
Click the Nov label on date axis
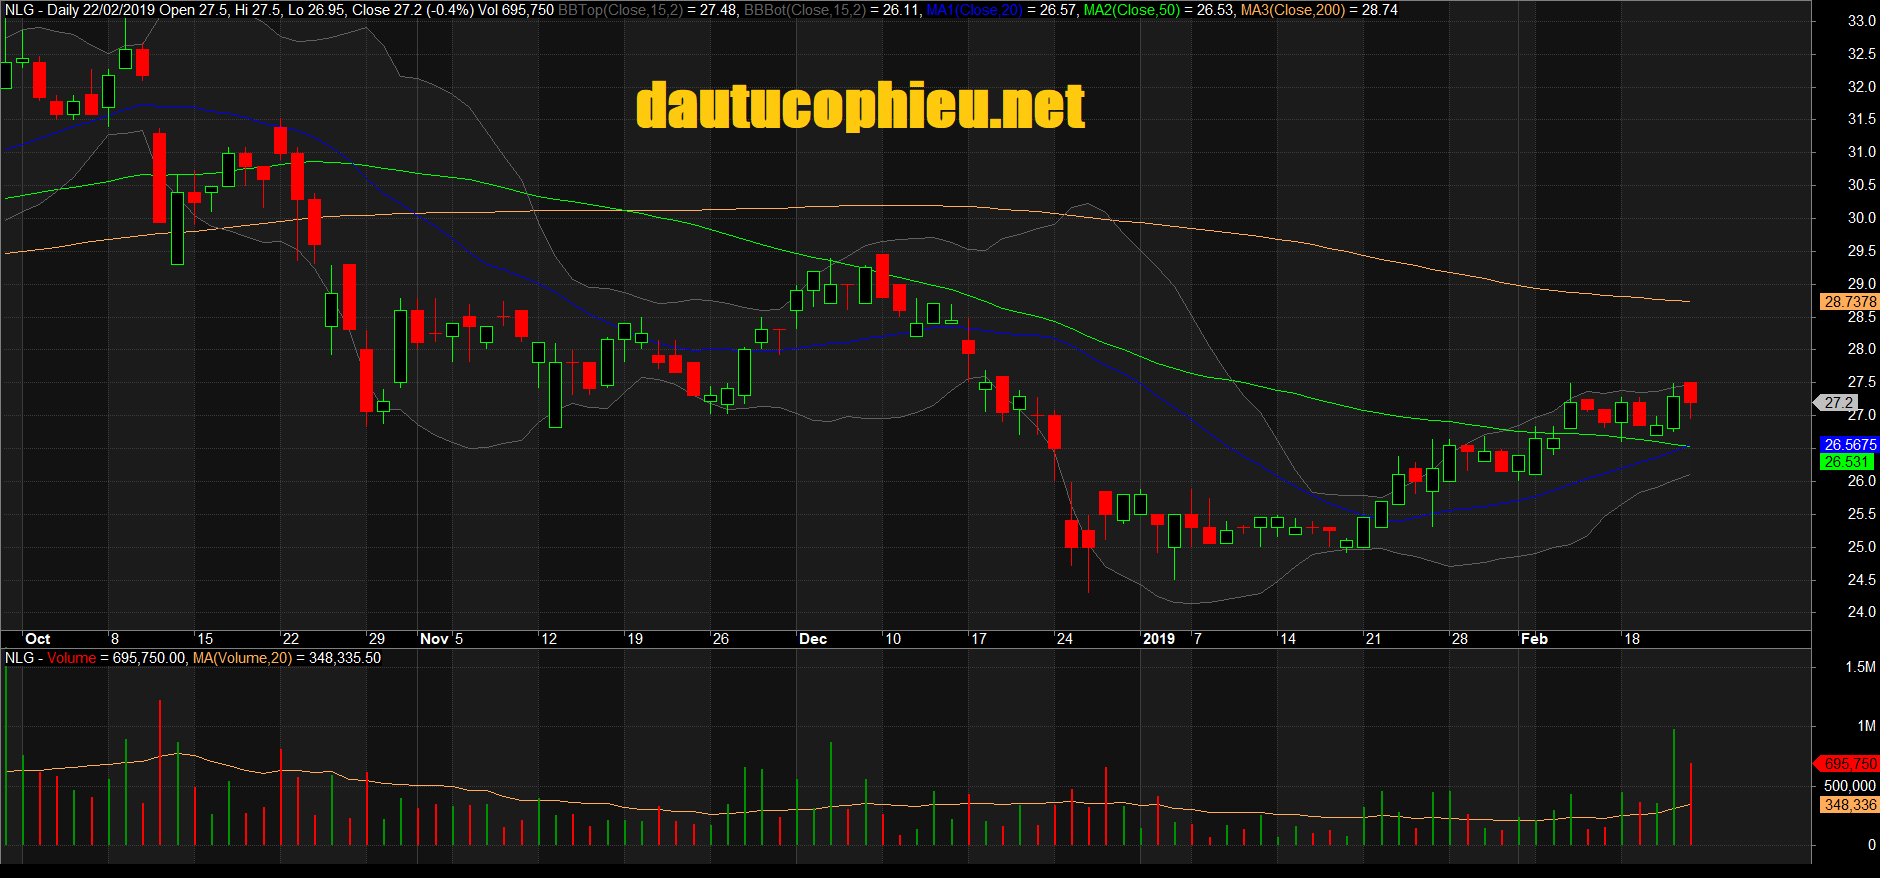click(x=434, y=639)
